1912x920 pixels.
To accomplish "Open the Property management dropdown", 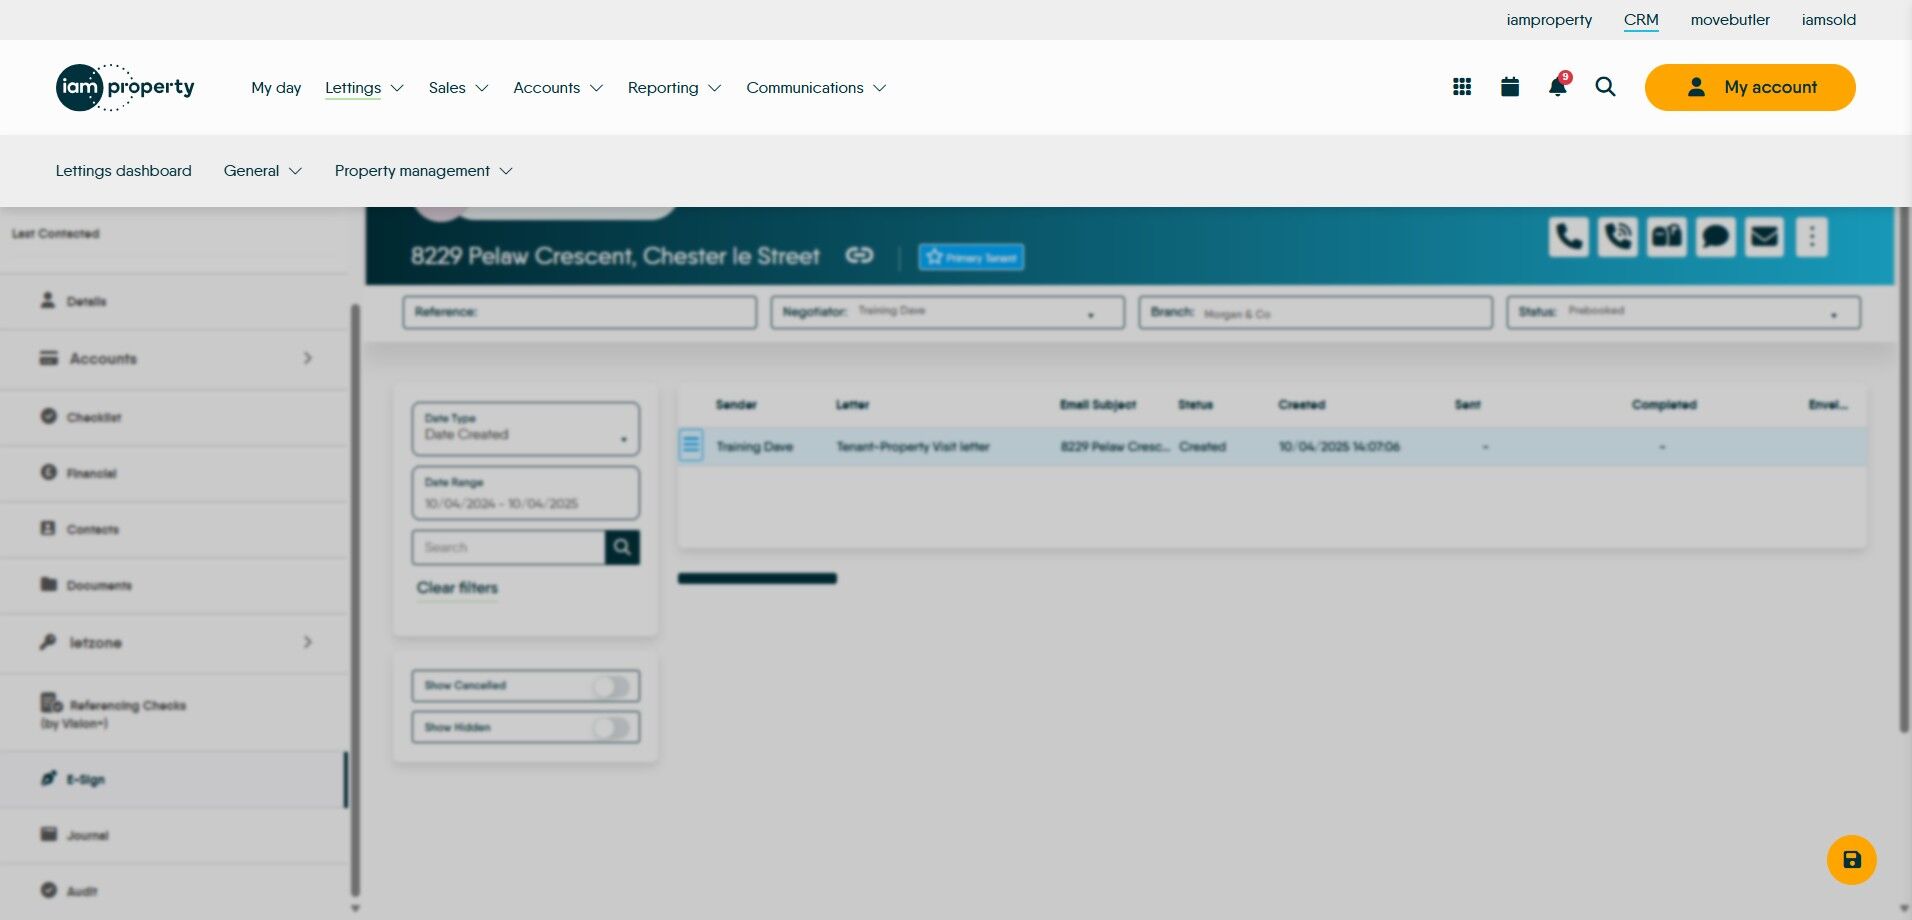I will (424, 171).
